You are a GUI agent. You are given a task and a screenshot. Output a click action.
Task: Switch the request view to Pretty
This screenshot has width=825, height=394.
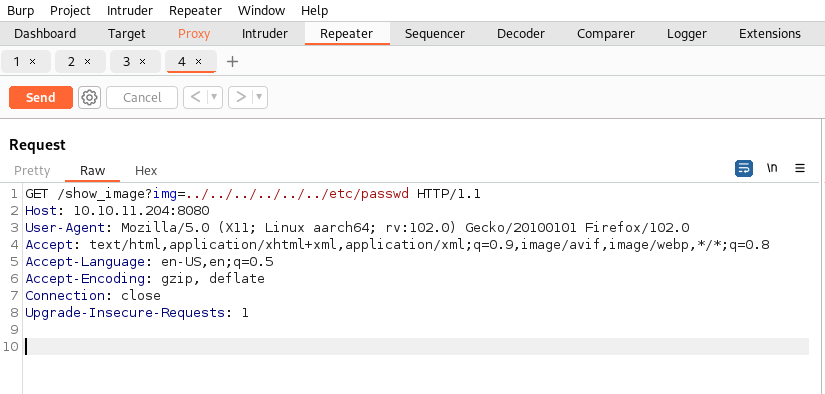click(32, 171)
